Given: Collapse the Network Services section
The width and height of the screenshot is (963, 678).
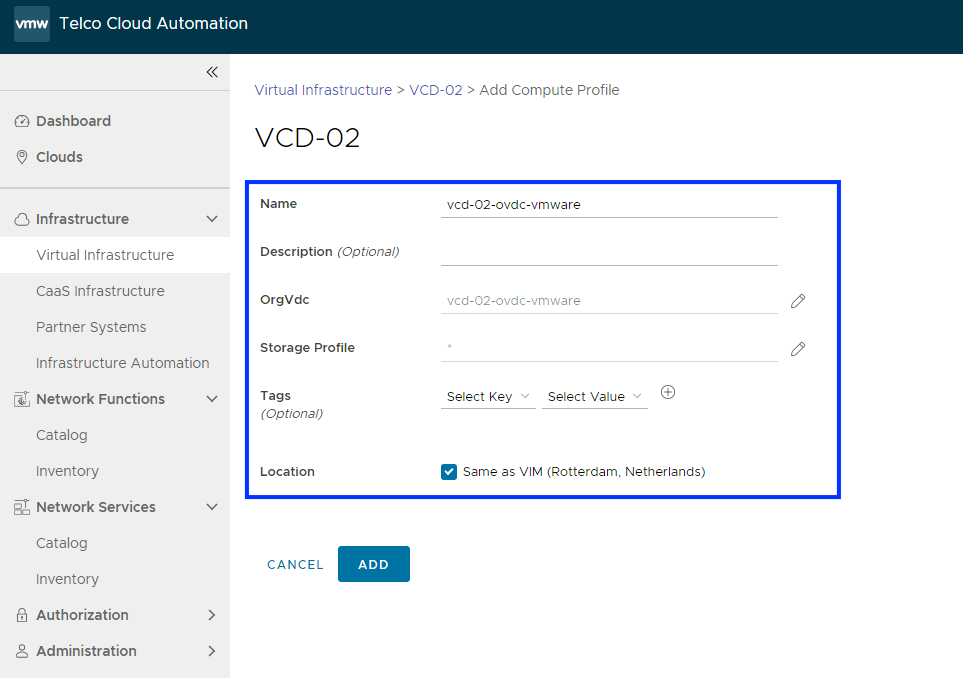Looking at the screenshot, I should 211,507.
